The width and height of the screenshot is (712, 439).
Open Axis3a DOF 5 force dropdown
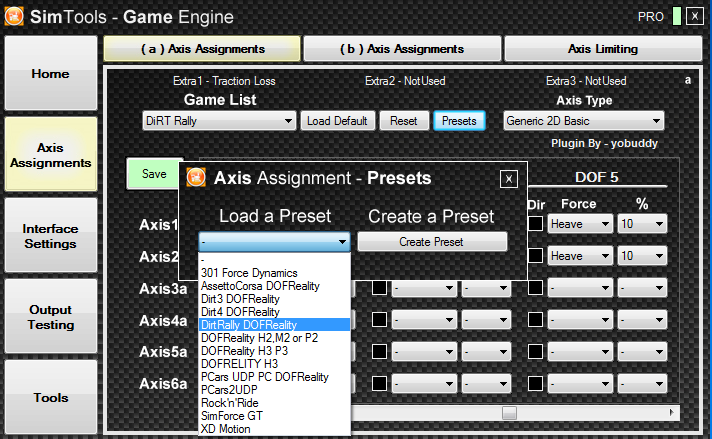[x=580, y=288]
